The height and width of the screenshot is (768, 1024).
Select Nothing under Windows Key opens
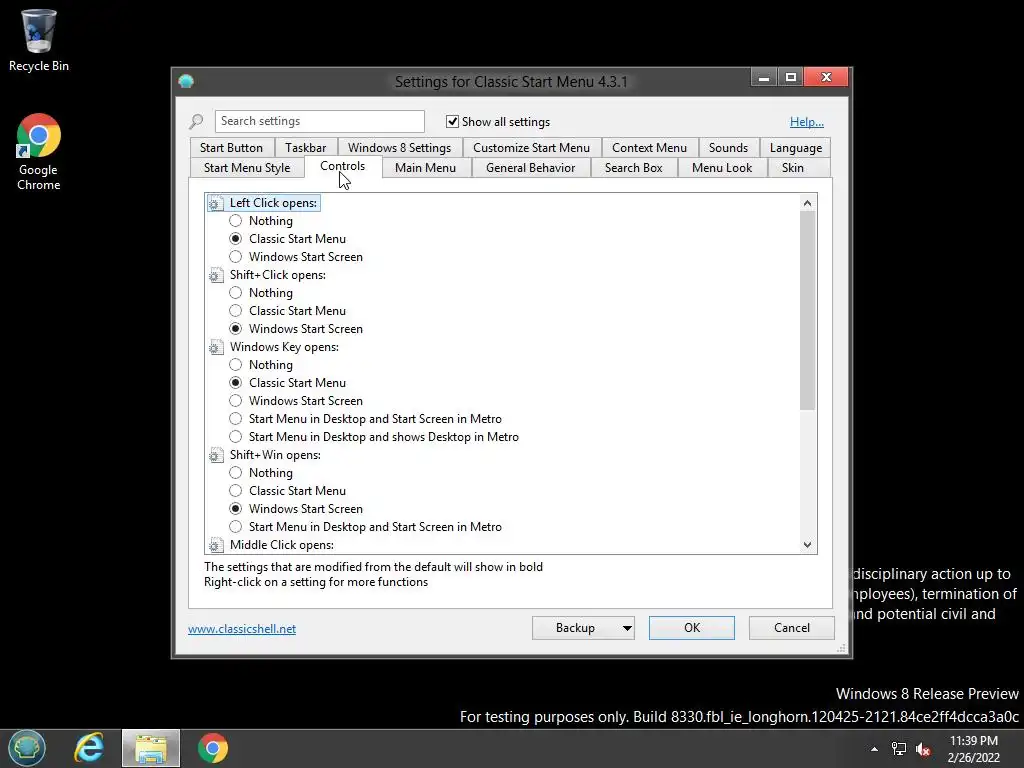pos(236,365)
